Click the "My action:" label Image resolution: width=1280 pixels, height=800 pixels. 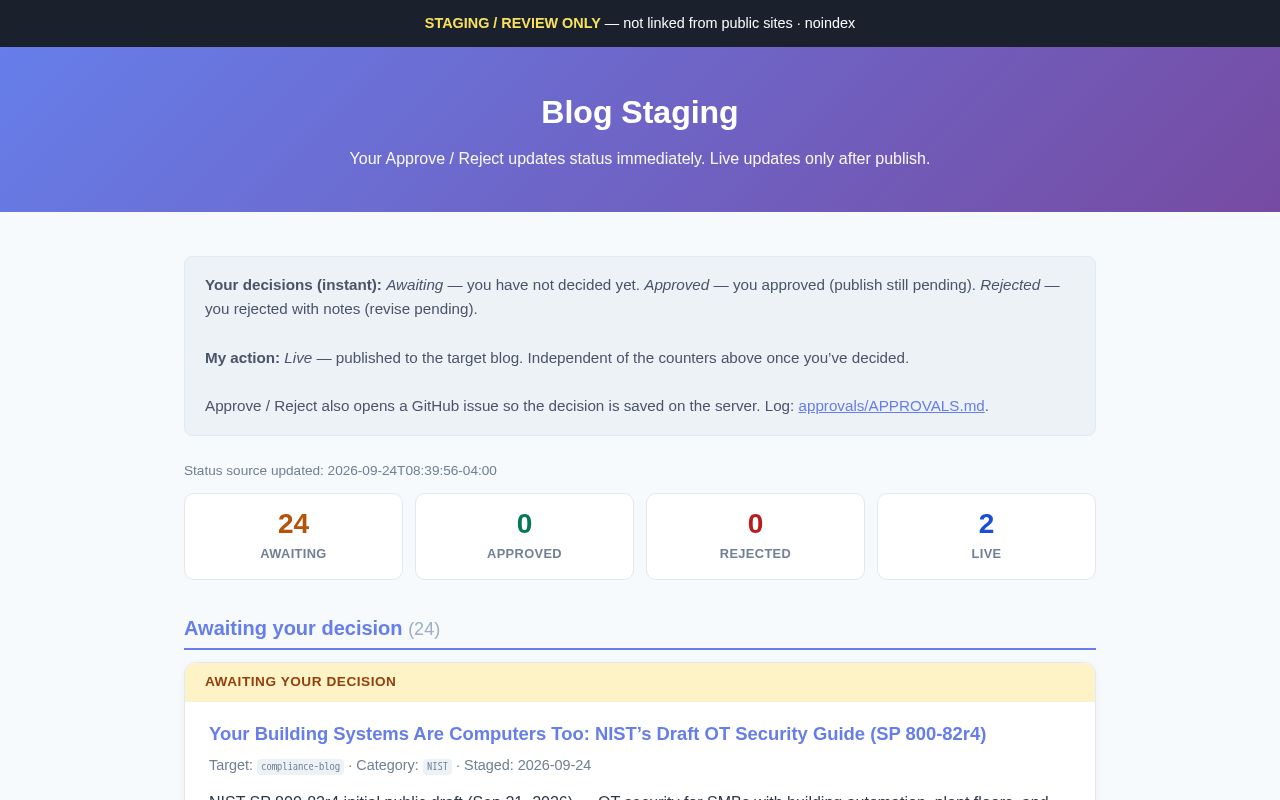[242, 358]
